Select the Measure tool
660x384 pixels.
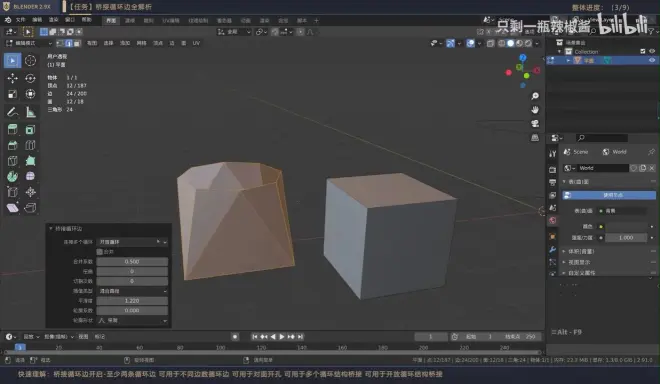coord(30,112)
